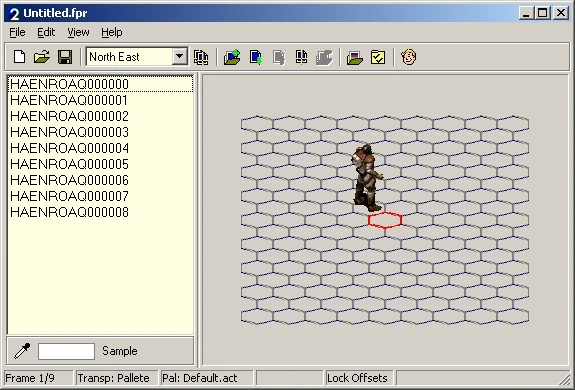Click the Lock Offsets status entry
The width and height of the screenshot is (575, 390).
[x=359, y=378]
